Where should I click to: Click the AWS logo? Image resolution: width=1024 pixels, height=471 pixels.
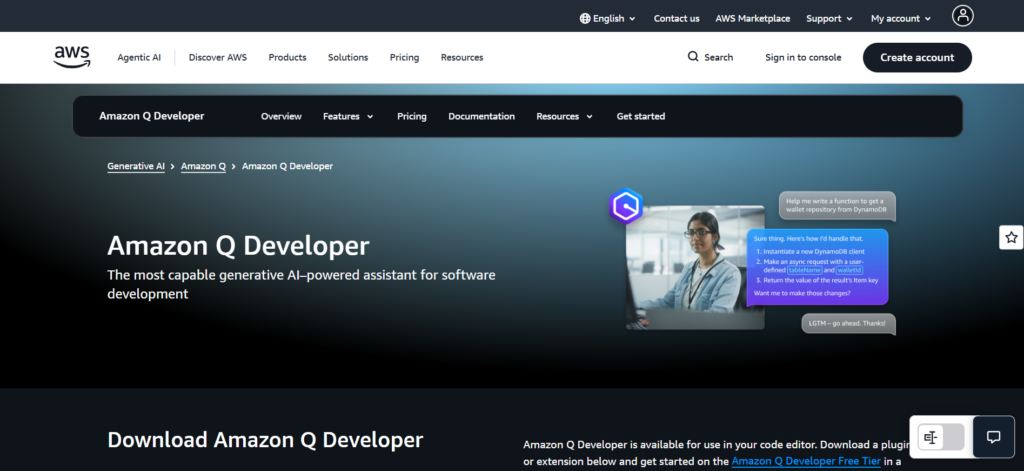click(x=72, y=57)
